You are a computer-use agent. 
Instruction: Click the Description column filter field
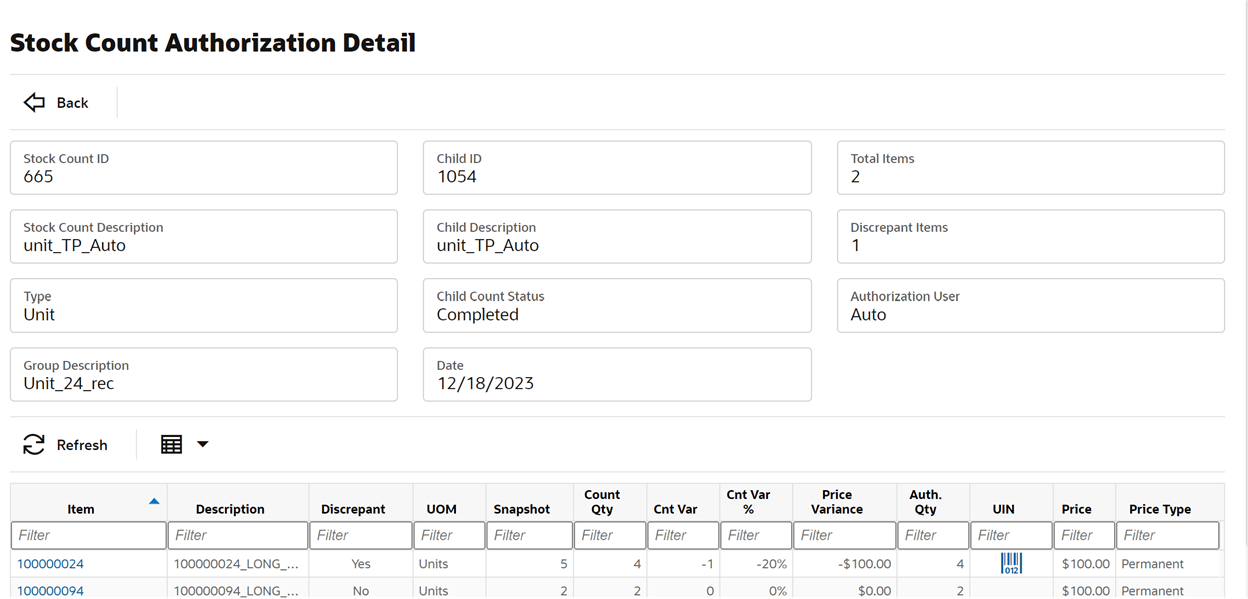click(237, 535)
